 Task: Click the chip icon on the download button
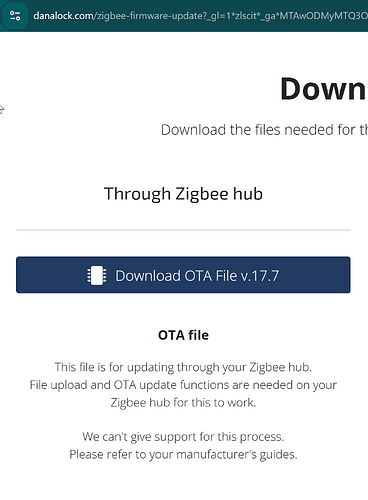pos(97,275)
